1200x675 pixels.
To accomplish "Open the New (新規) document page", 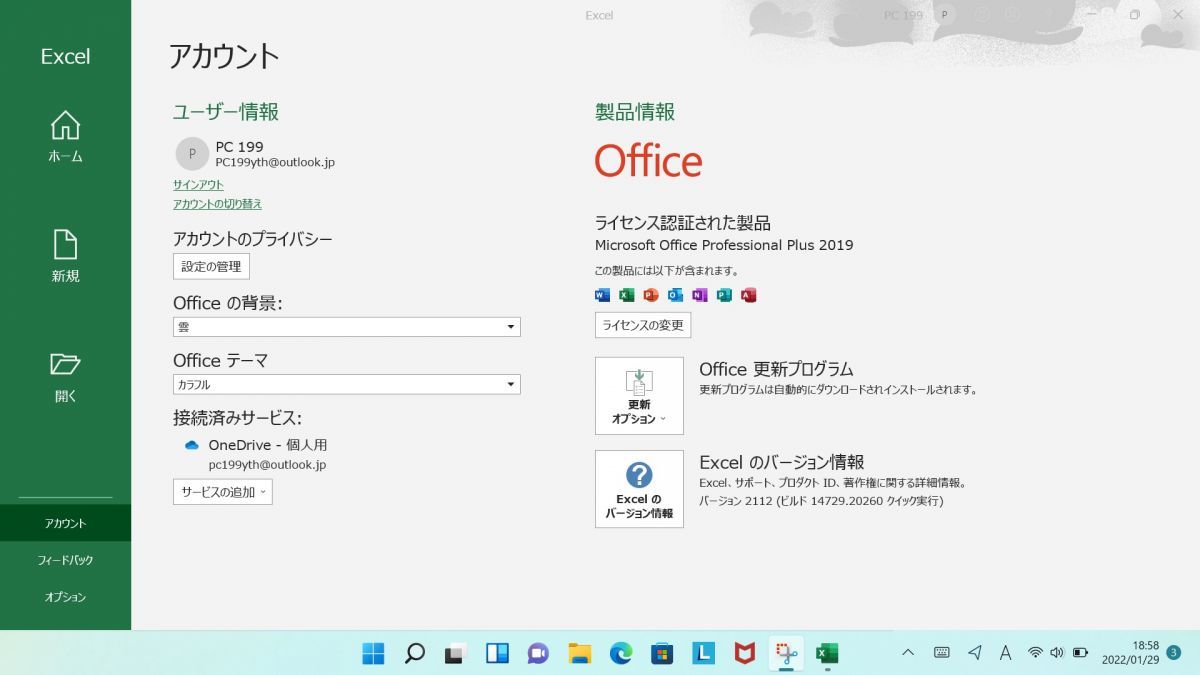I will pyautogui.click(x=65, y=245).
